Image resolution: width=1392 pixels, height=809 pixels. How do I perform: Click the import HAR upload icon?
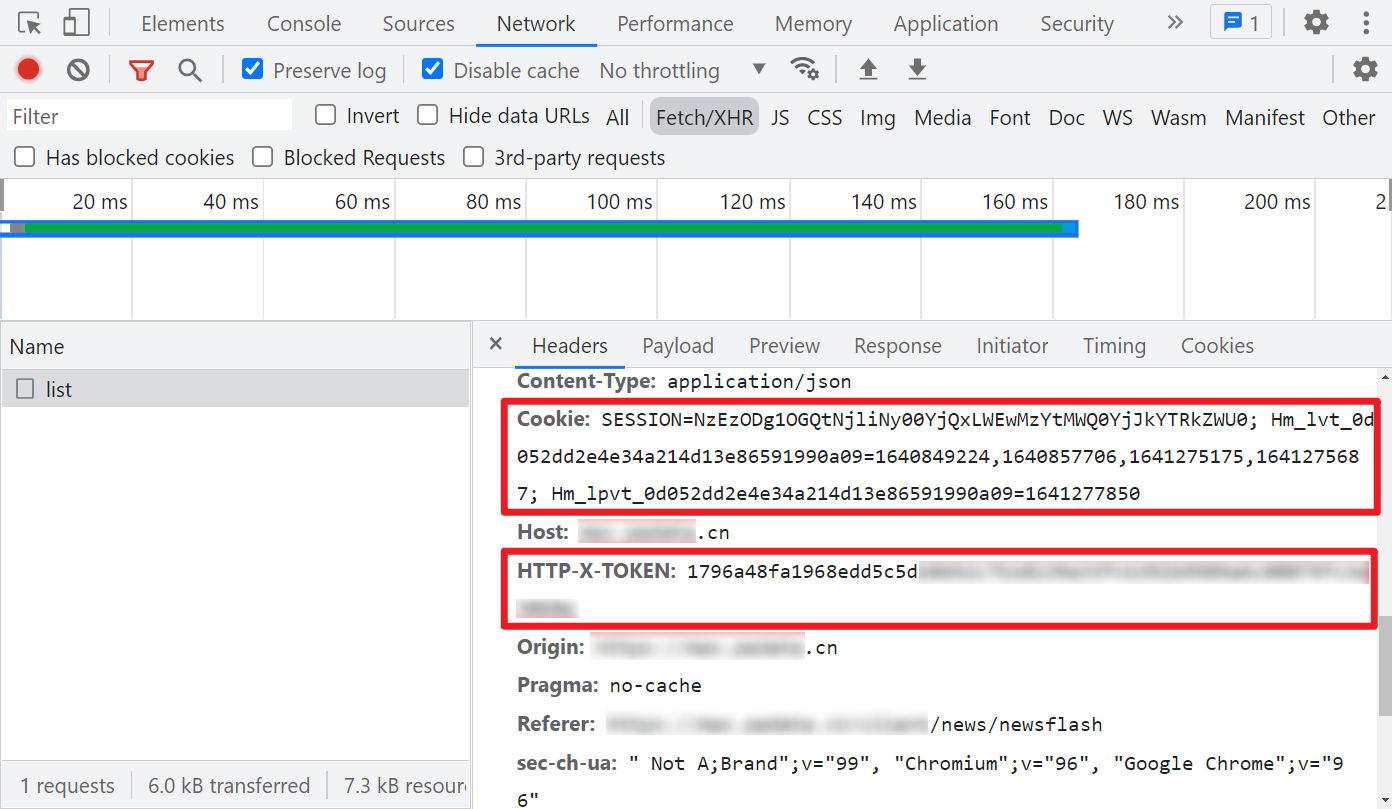868,69
